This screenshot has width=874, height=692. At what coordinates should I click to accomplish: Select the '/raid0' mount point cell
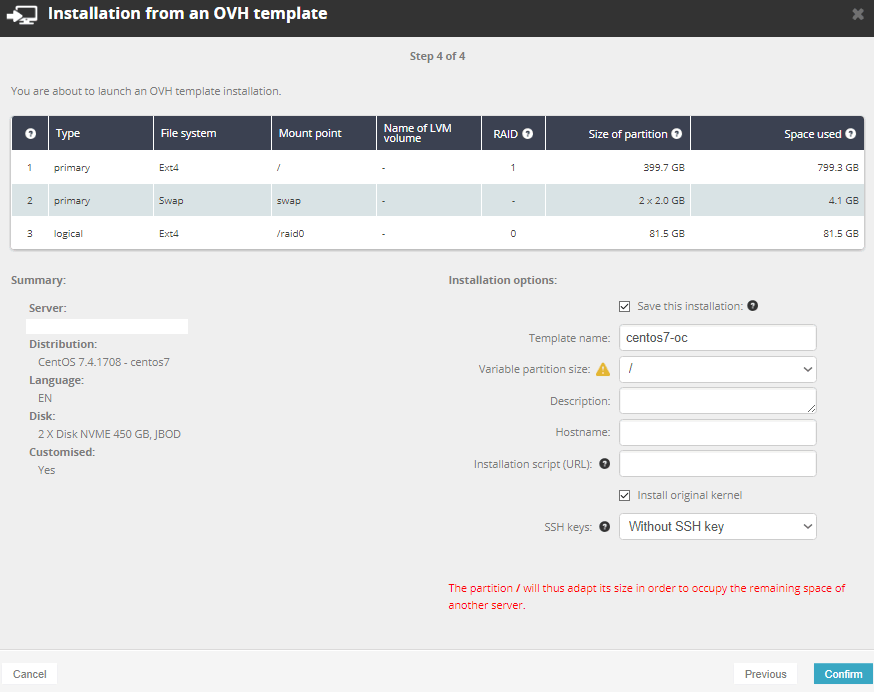[324, 233]
